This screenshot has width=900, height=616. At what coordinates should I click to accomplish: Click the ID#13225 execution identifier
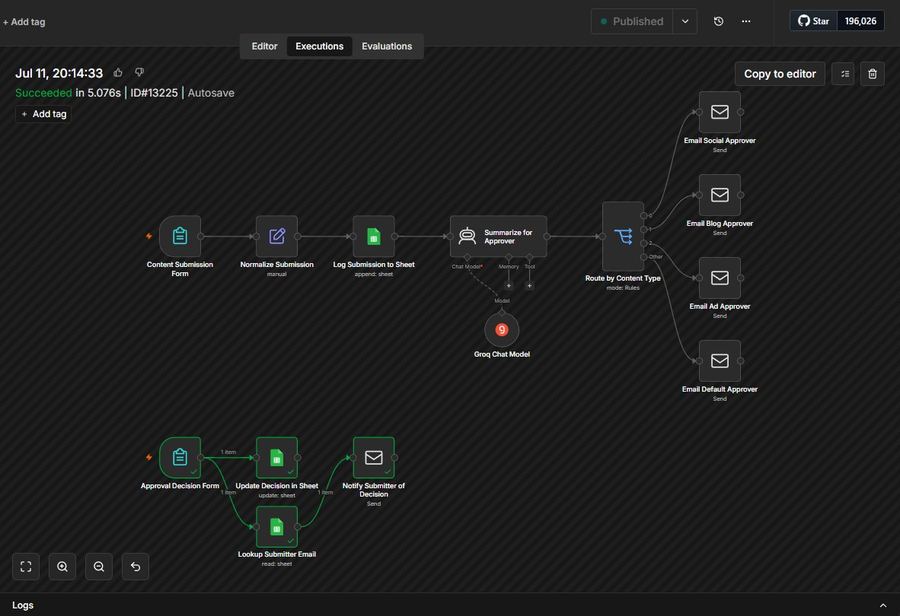[x=154, y=92]
